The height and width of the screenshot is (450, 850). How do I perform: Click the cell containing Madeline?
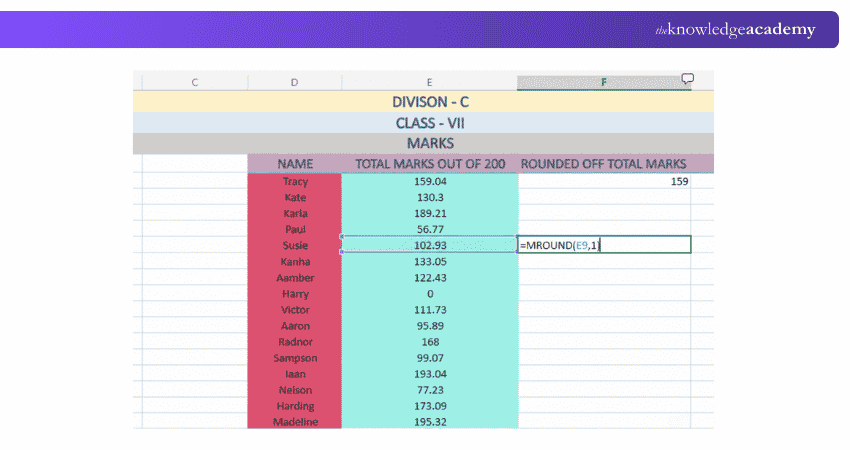[x=295, y=422]
